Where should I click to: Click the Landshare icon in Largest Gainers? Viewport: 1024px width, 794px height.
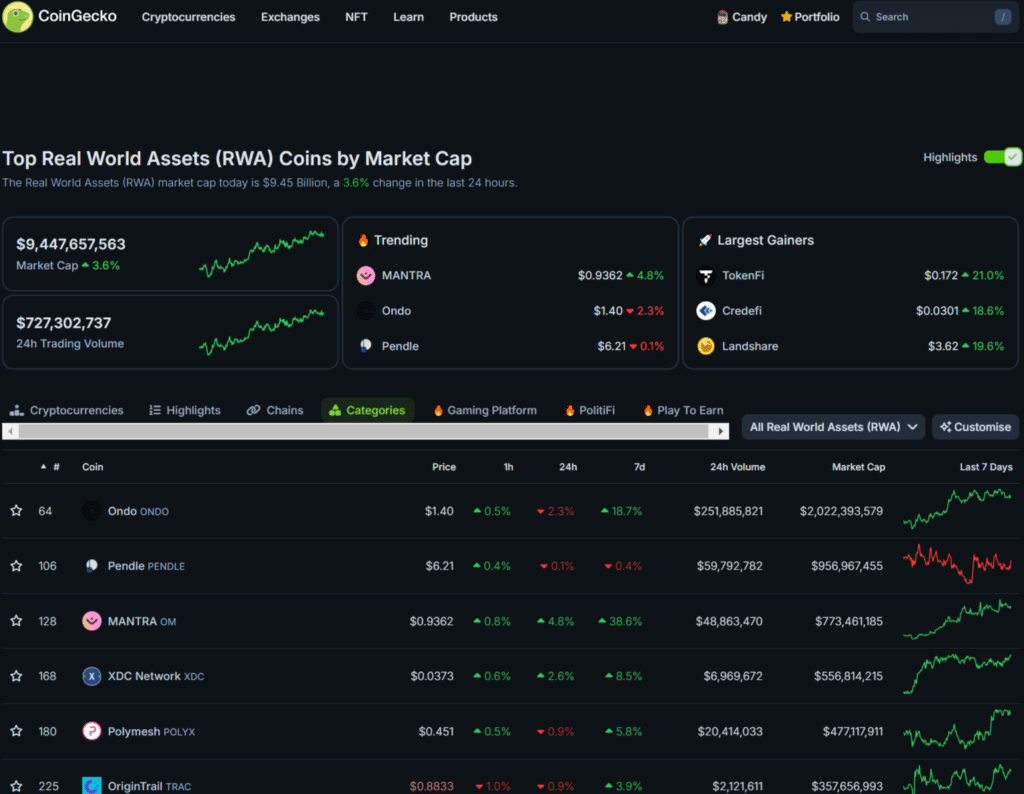[706, 346]
